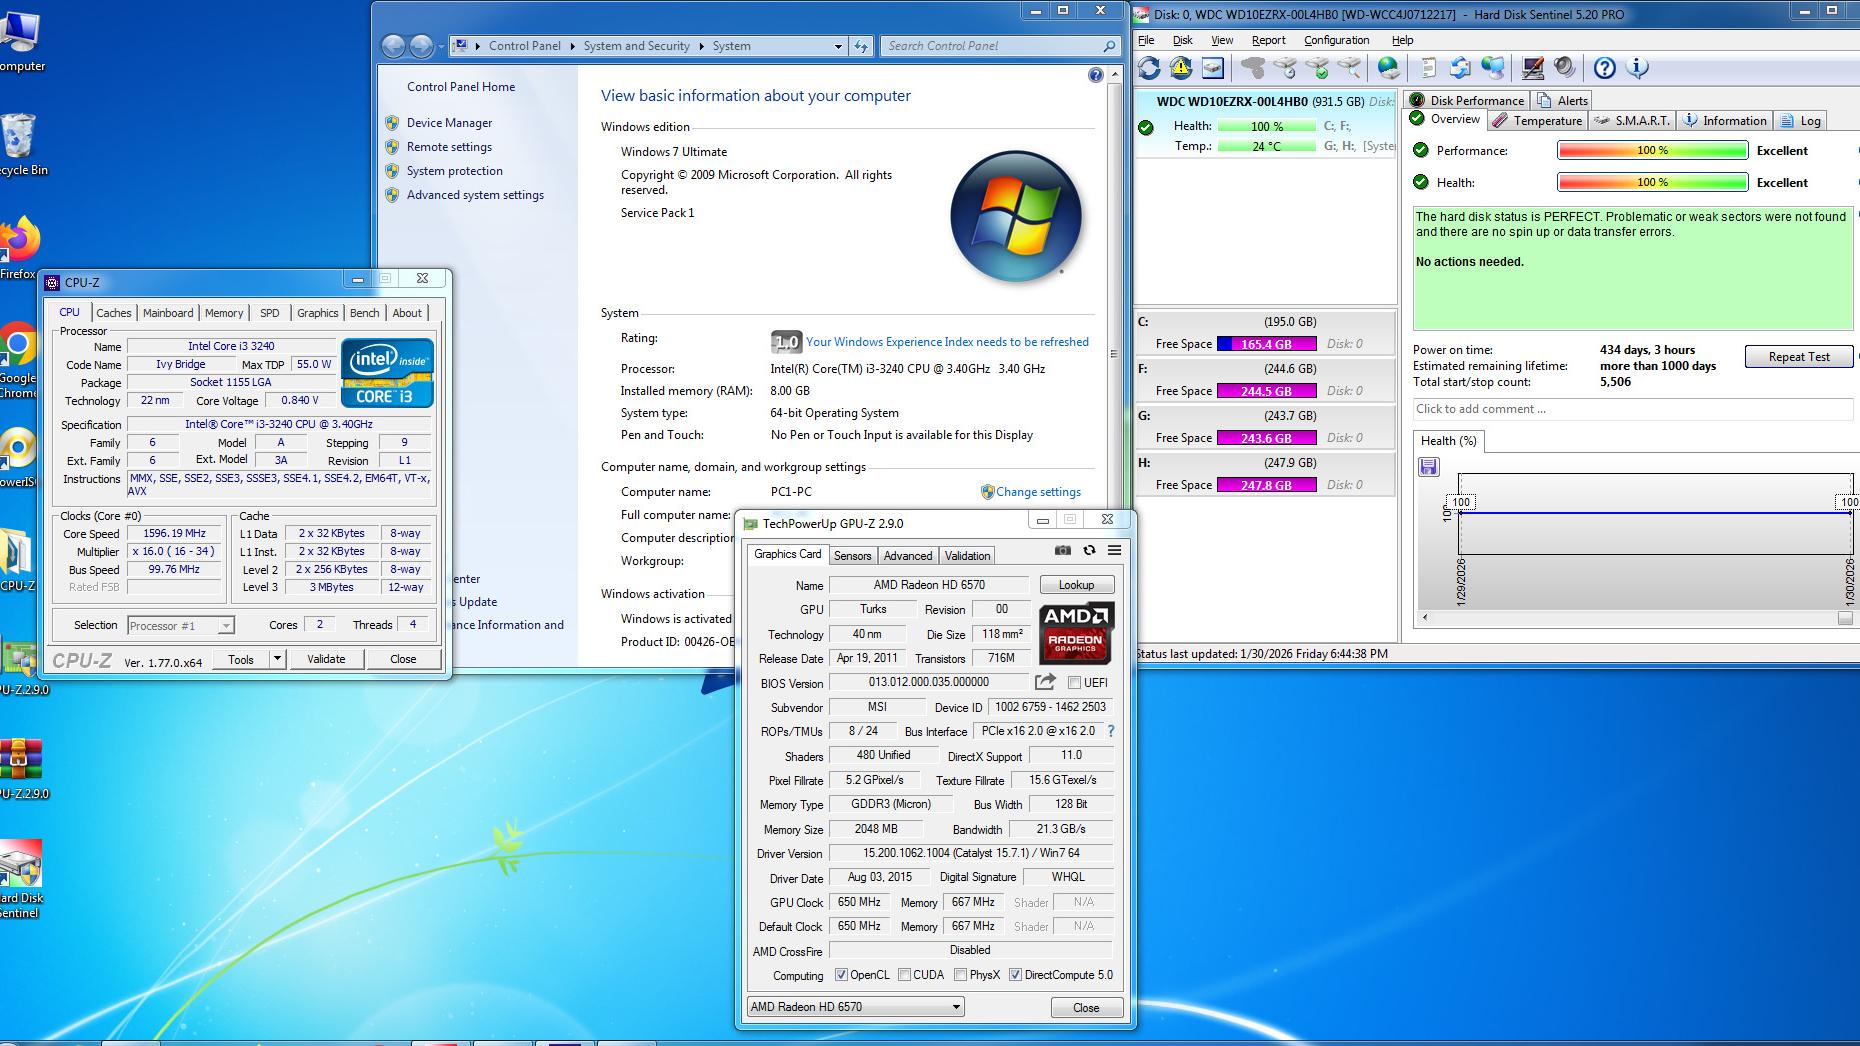Click the BIOS export share icon
This screenshot has width=1860, height=1046.
[1045, 682]
